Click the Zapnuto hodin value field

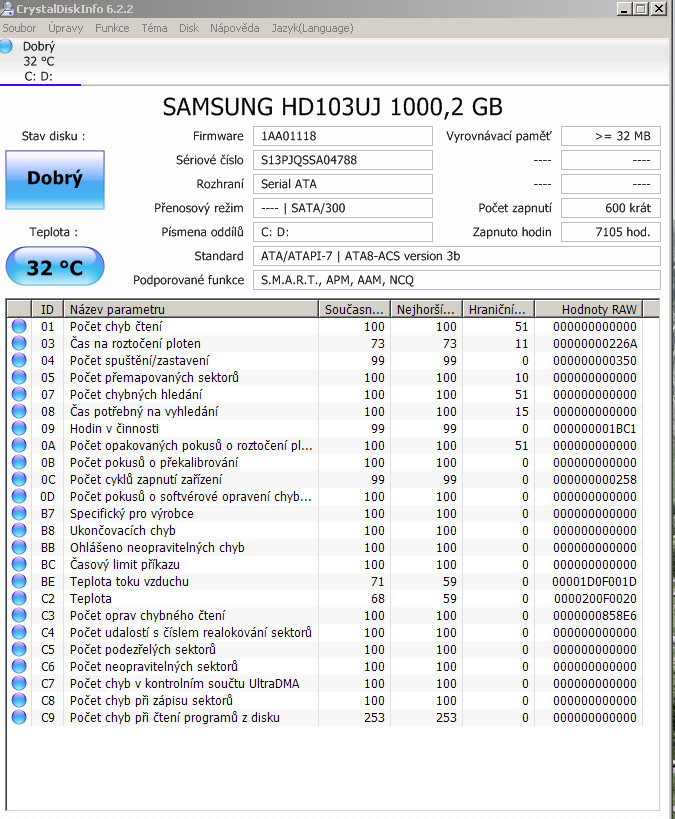coord(610,232)
